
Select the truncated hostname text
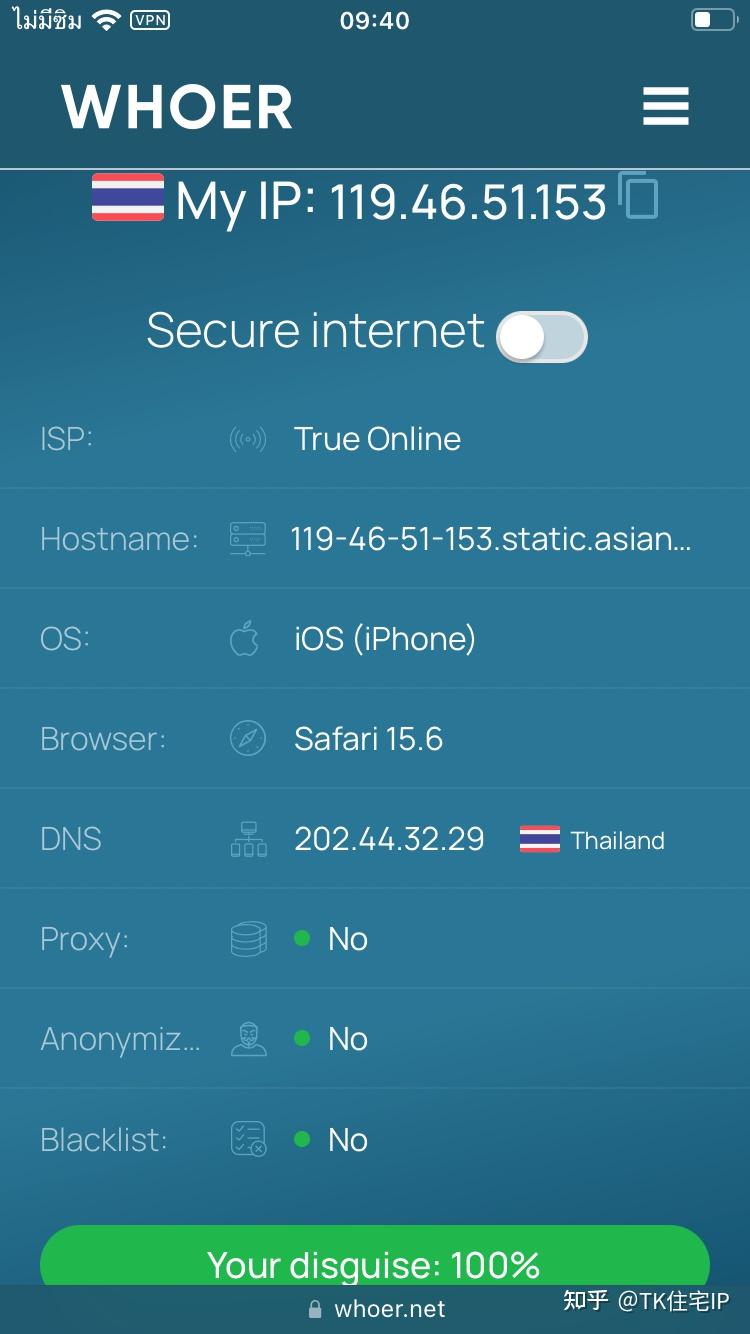pyautogui.click(x=490, y=539)
